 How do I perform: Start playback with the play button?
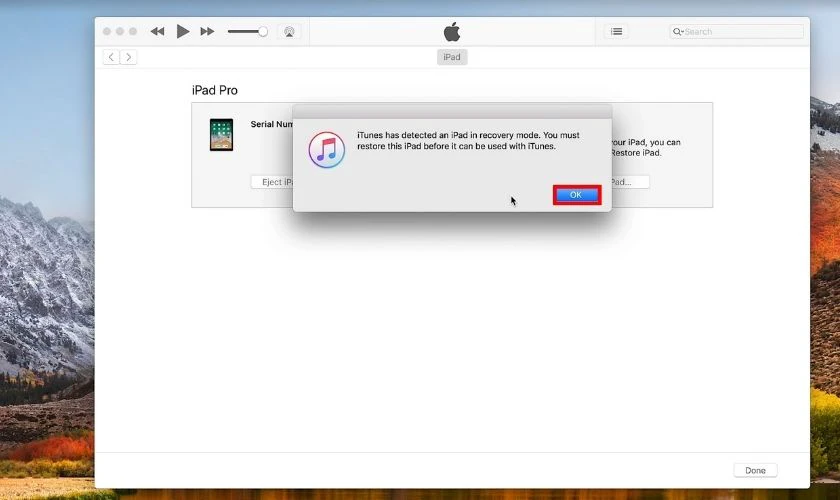(x=183, y=32)
